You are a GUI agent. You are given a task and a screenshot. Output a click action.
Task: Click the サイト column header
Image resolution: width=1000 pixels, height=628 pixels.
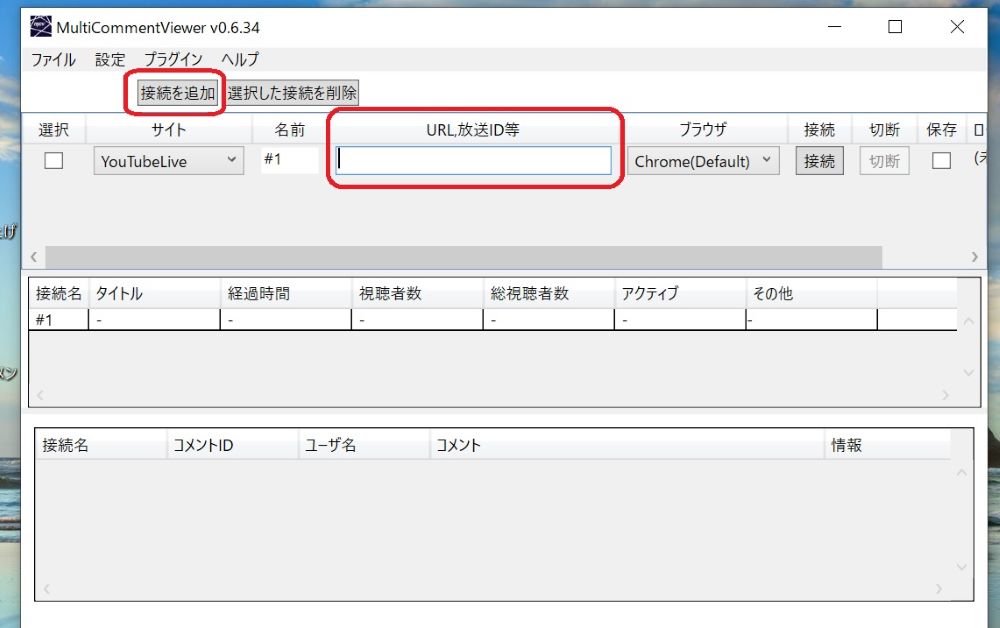[168, 130]
